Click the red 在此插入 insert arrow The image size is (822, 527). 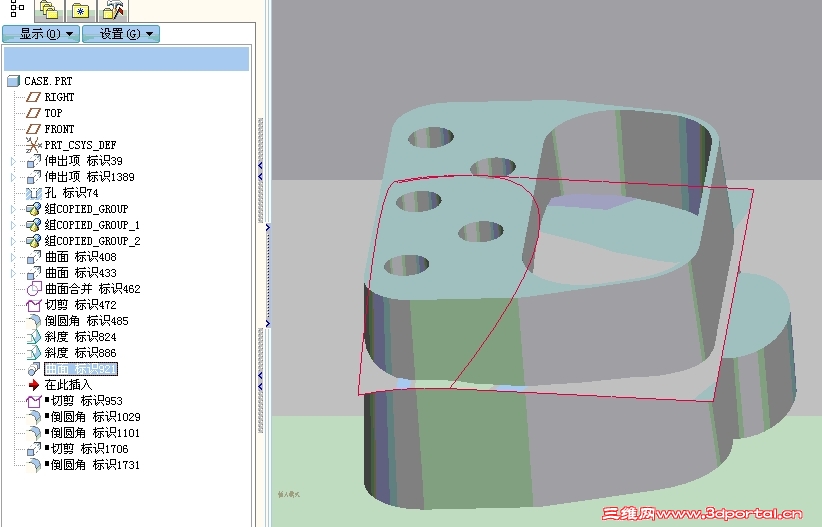click(x=34, y=385)
